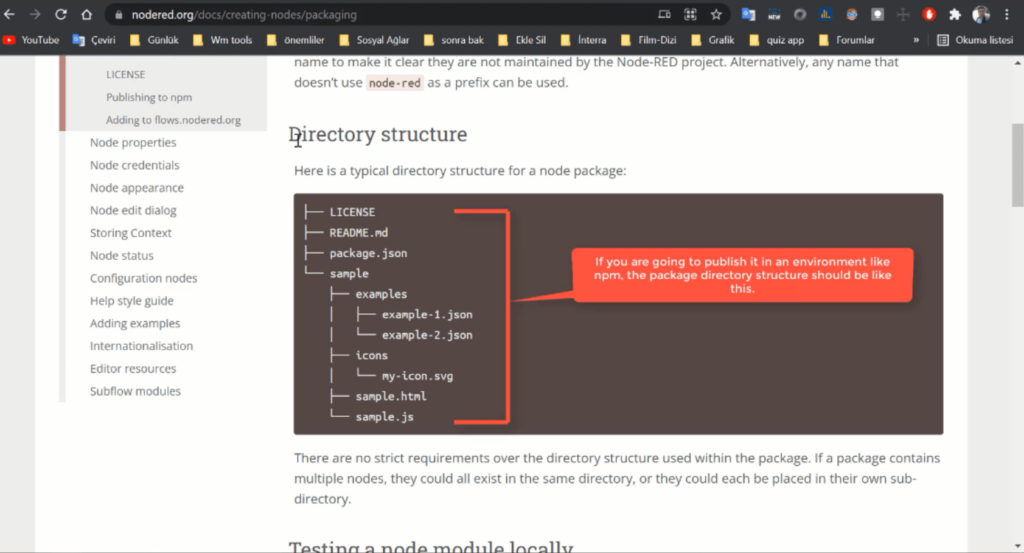Open Help style guide docs page

132,300
